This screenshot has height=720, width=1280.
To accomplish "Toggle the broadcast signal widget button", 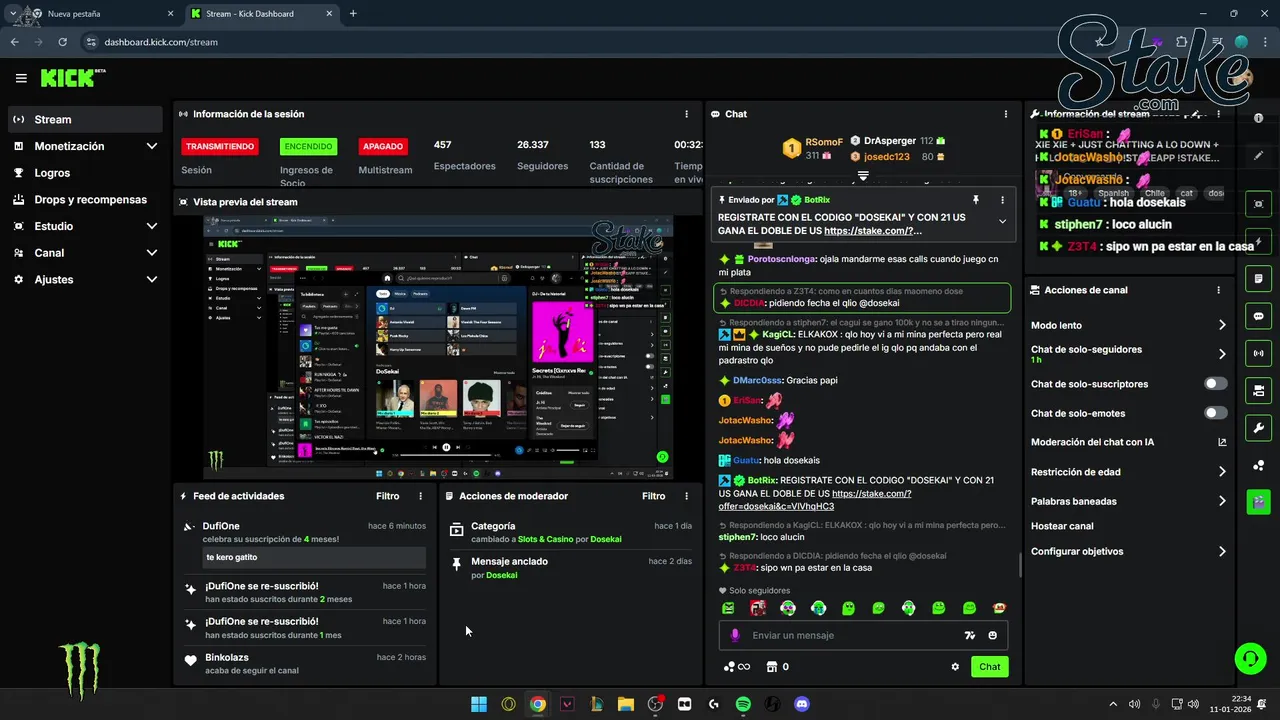I will (x=1258, y=353).
